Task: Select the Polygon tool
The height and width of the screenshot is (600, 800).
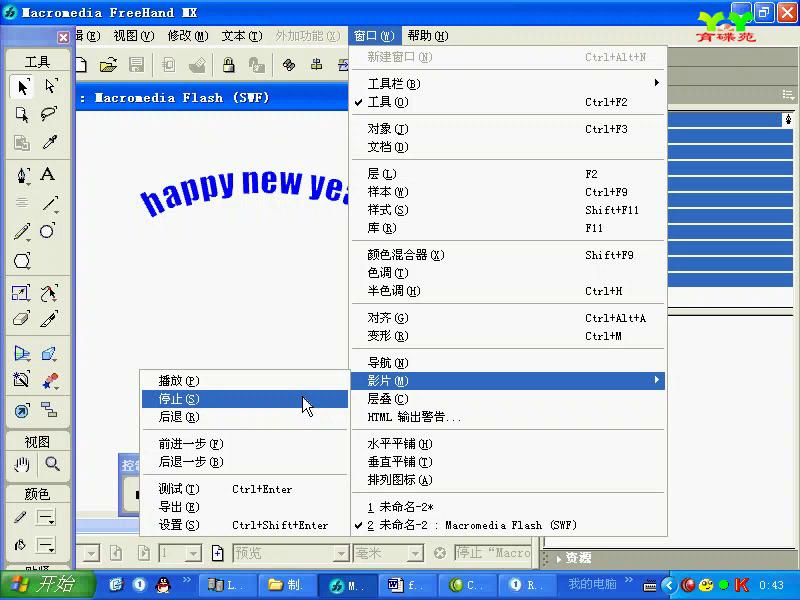Action: 22,261
